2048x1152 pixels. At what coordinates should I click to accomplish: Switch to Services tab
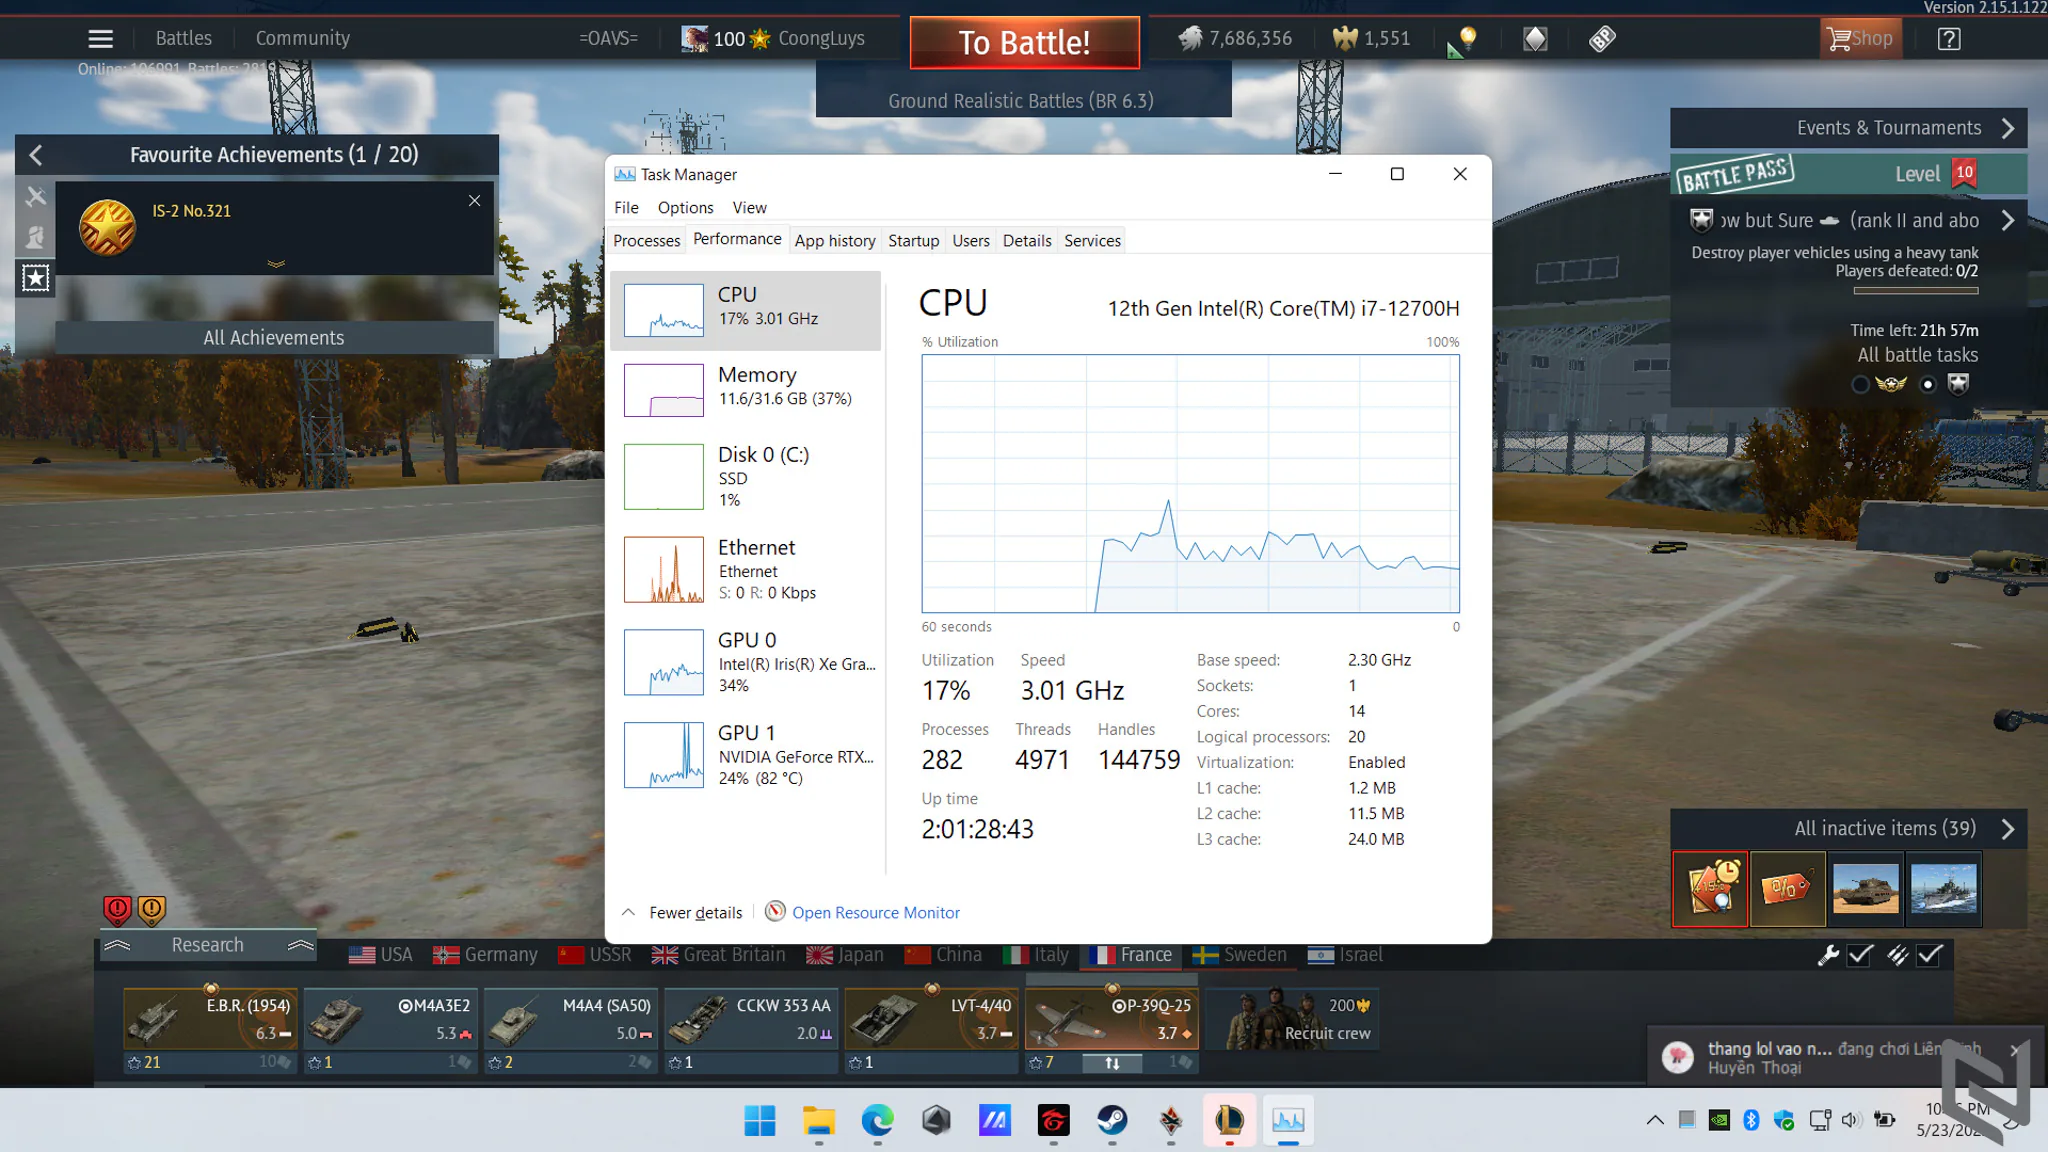pos(1092,241)
